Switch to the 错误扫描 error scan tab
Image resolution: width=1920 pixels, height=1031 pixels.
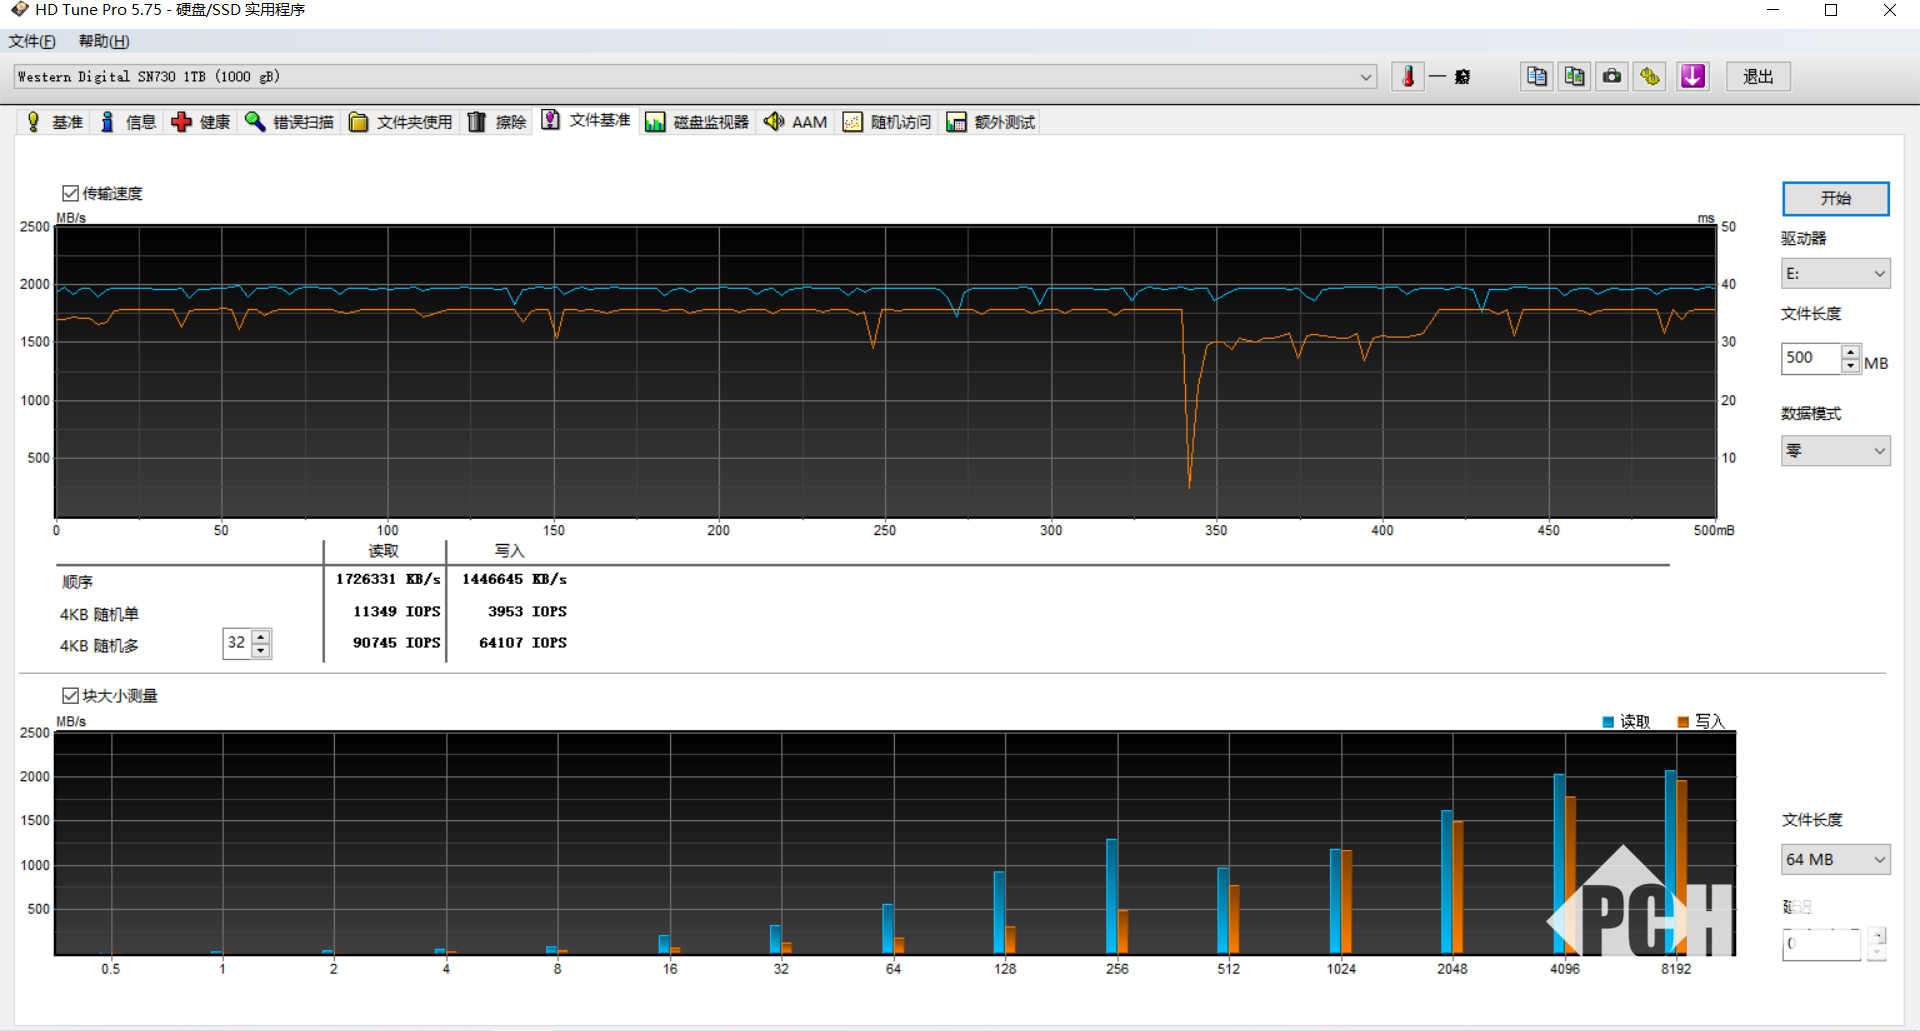click(290, 122)
